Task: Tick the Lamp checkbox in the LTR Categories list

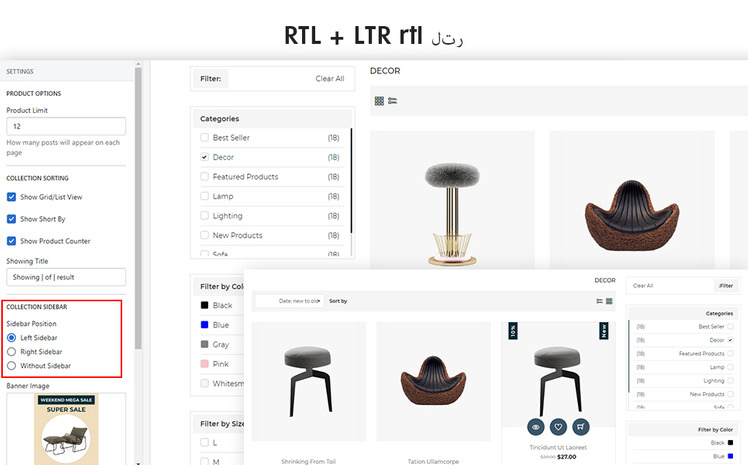Action: point(204,196)
